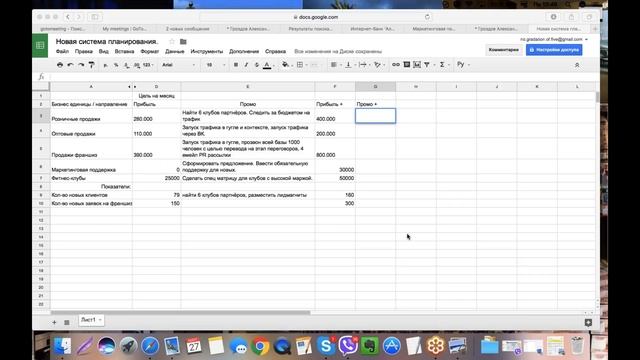
Task: Insert a chart
Action: [x=417, y=65]
